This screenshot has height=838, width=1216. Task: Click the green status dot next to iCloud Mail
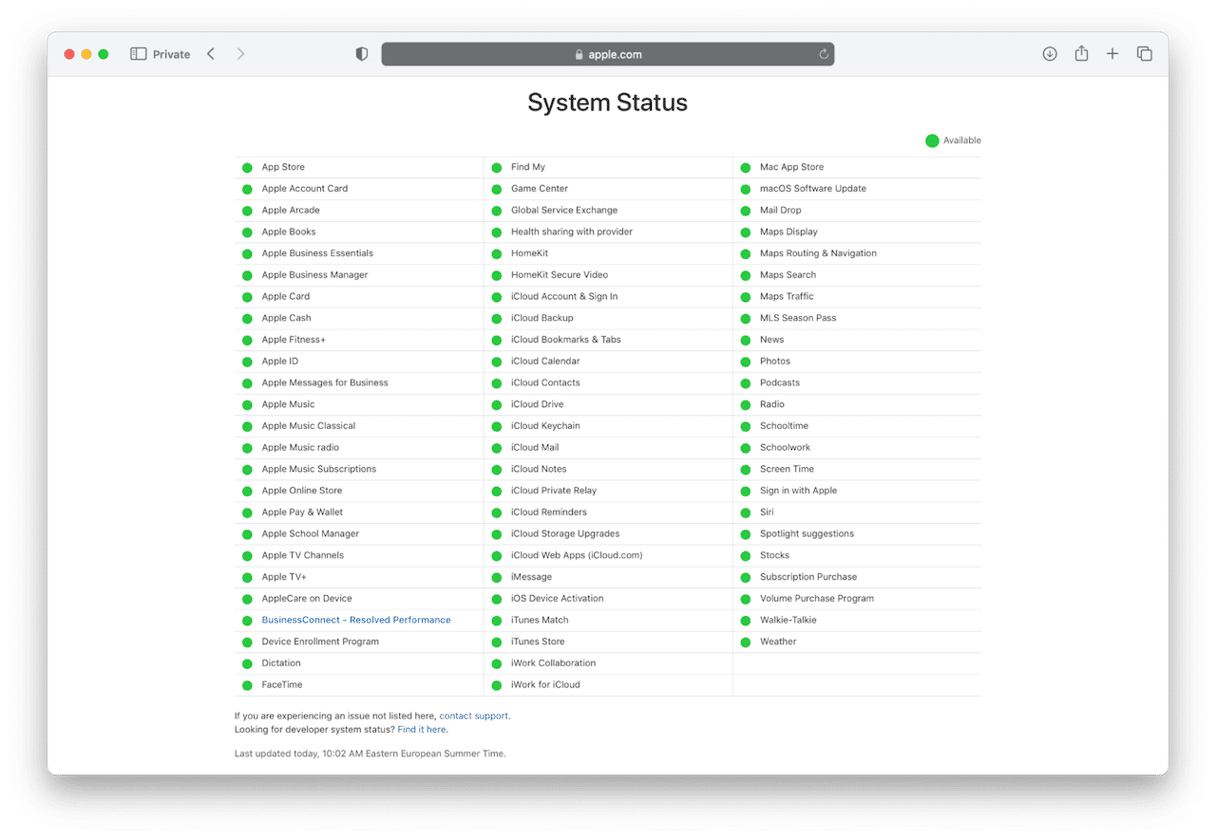[497, 447]
